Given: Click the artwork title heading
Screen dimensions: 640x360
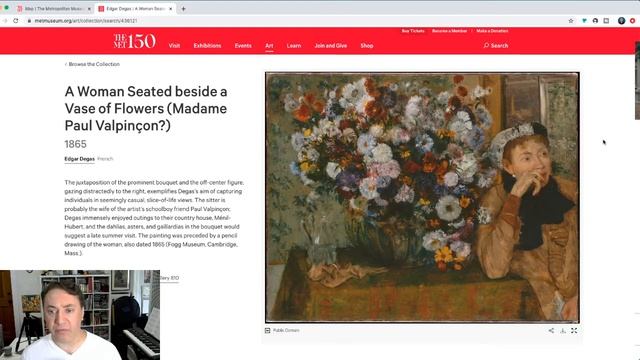Looking at the screenshot, I should [146, 108].
